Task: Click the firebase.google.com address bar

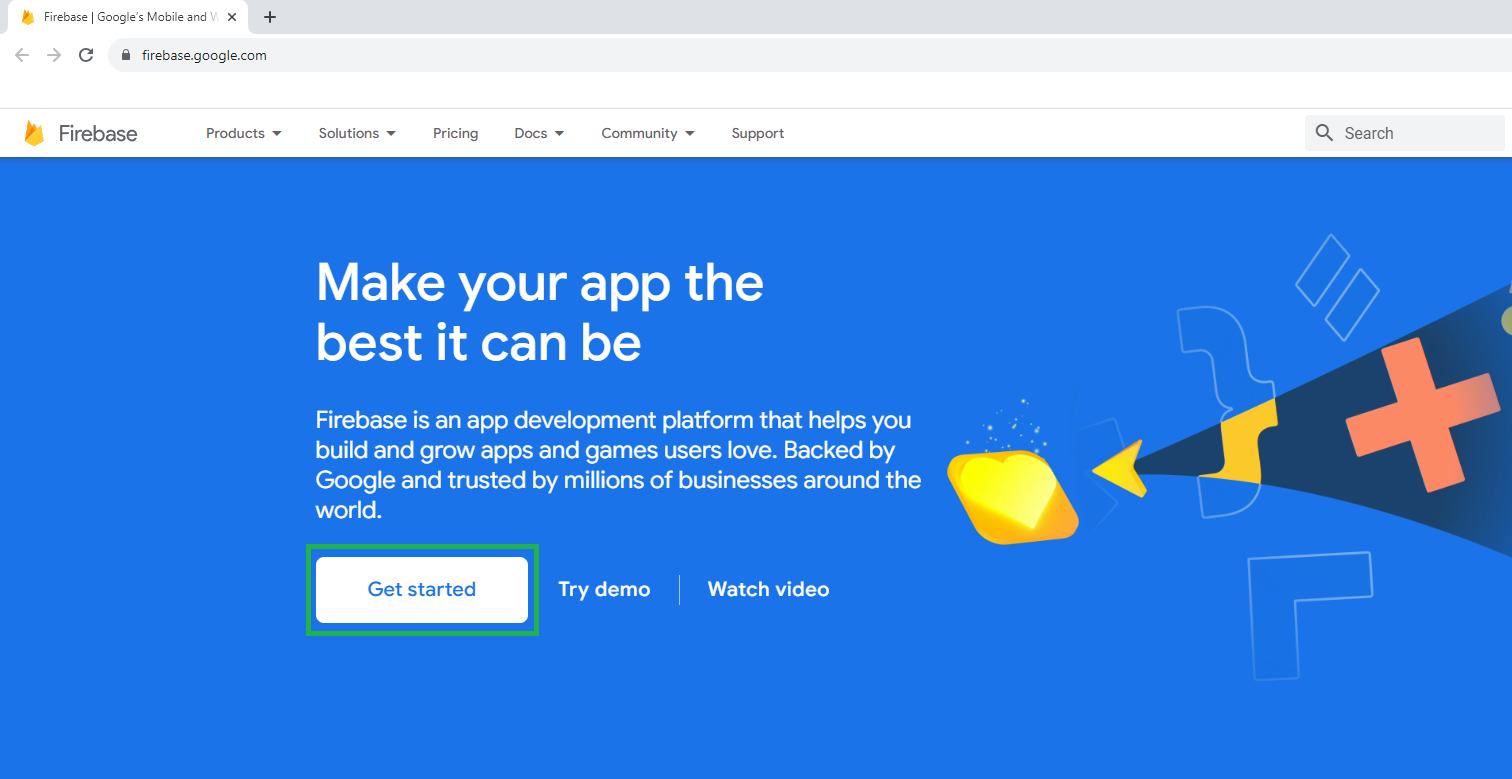Action: [810, 55]
